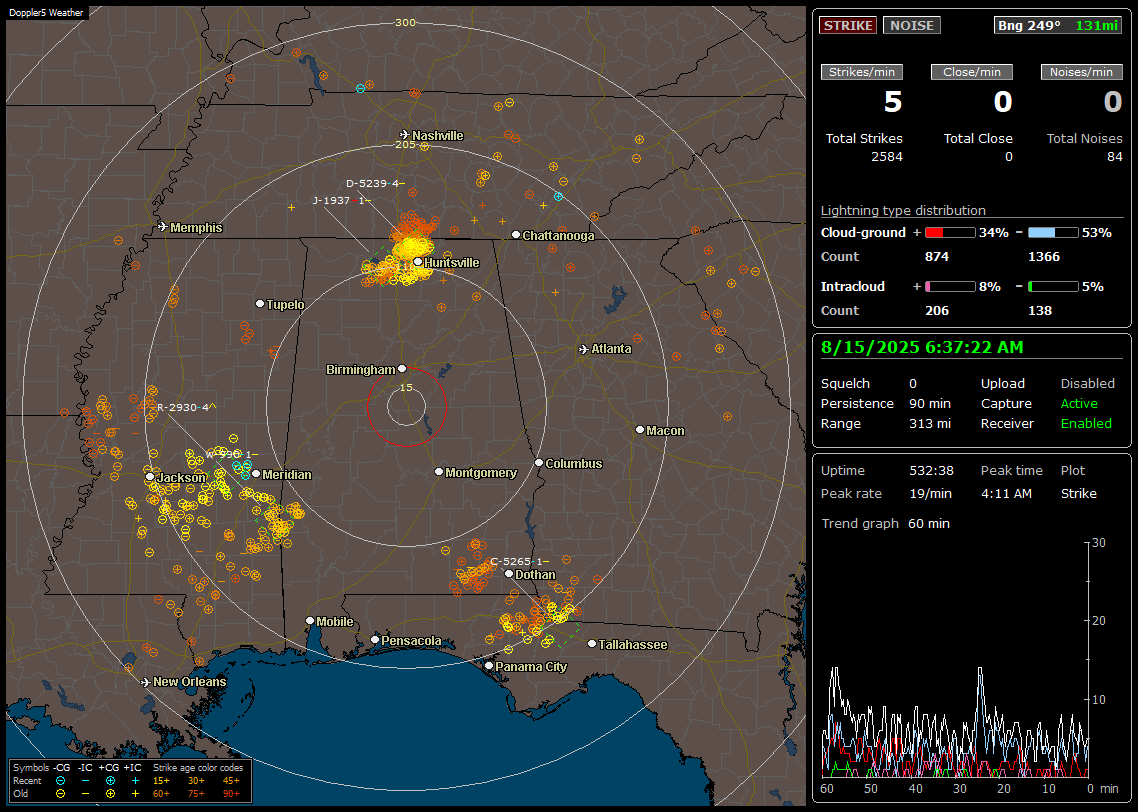
Task: Click the Montgomery city marker
Action: coord(439,472)
